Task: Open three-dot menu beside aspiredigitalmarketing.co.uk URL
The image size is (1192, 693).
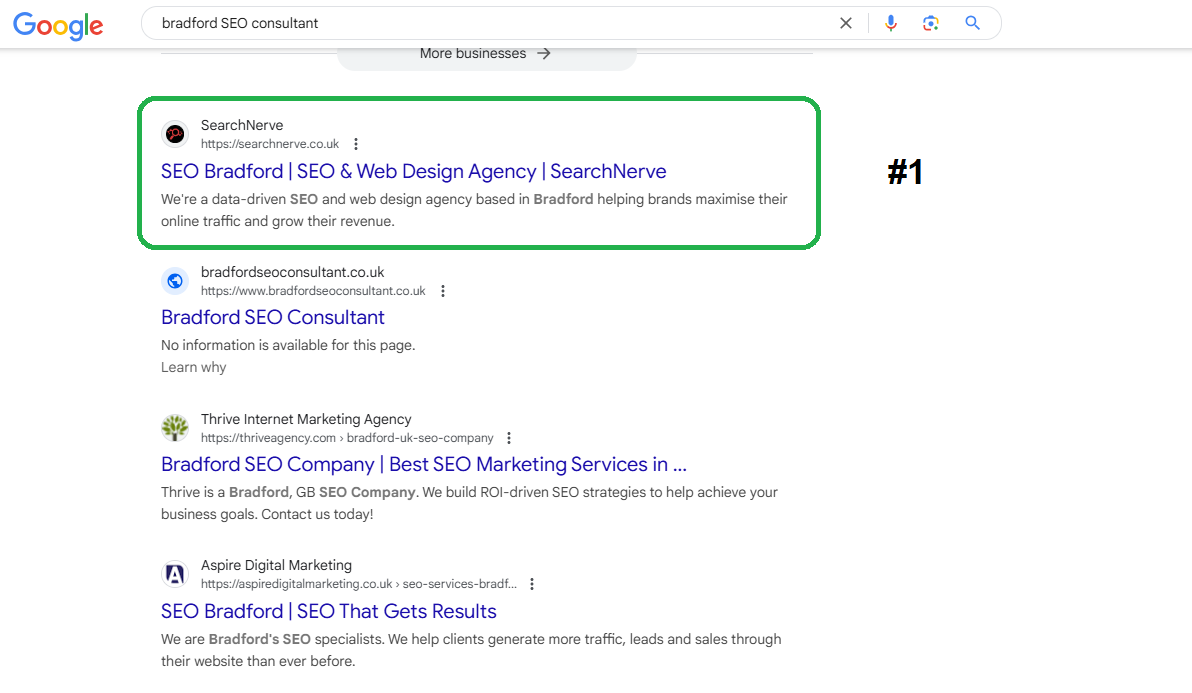Action: [x=531, y=584]
